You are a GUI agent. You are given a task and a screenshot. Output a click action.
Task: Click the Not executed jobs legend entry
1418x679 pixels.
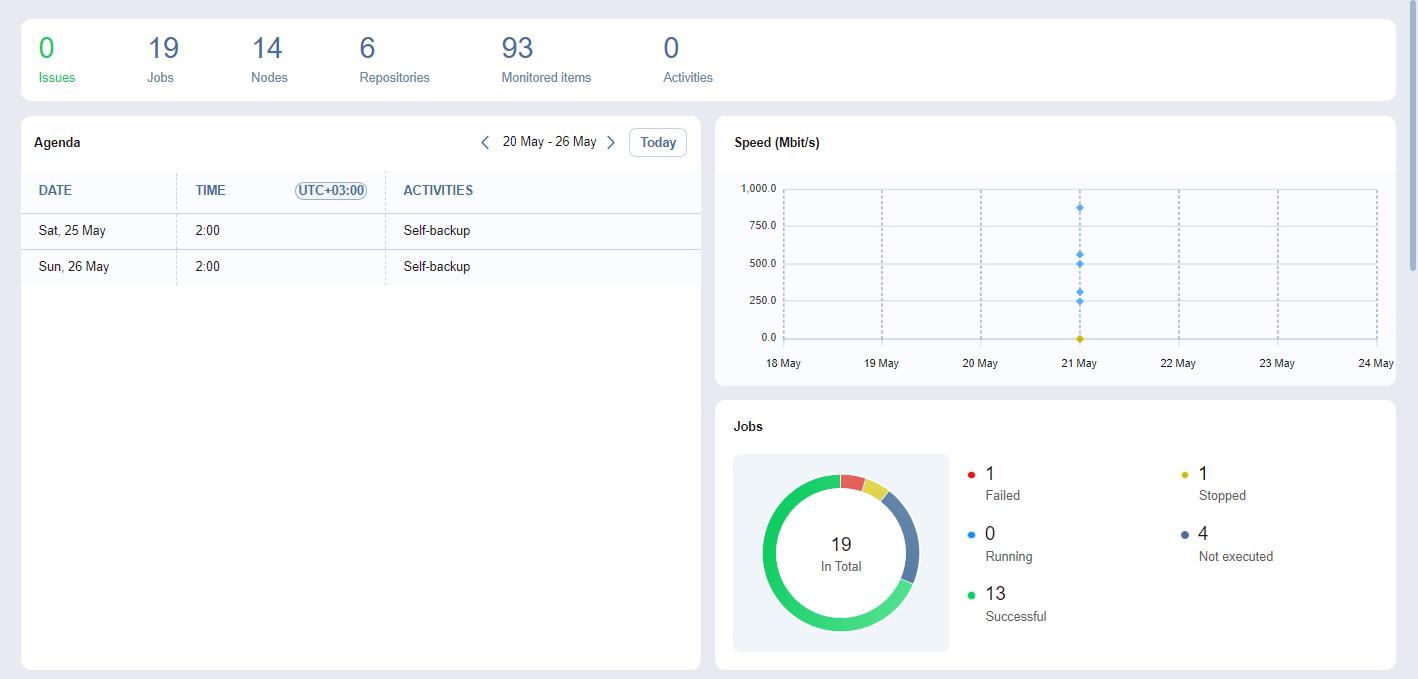[x=1235, y=544]
